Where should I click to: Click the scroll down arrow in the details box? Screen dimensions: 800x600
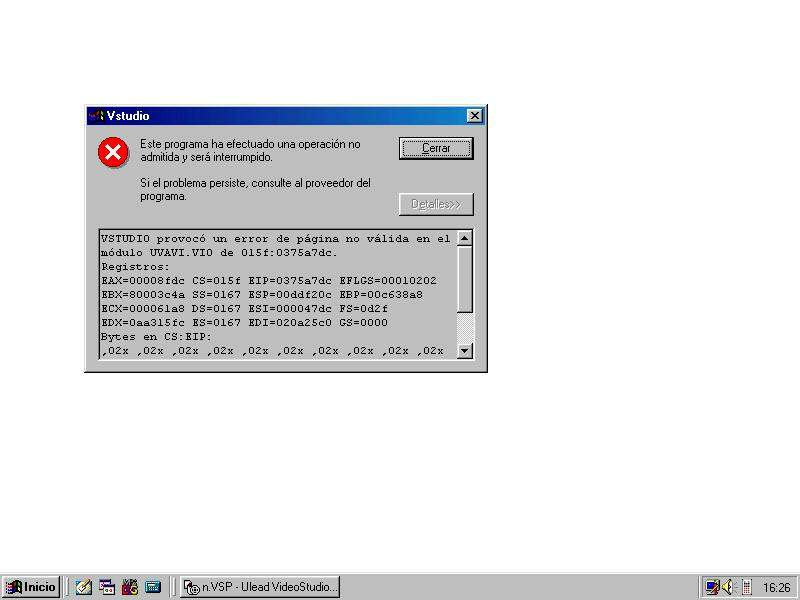pos(465,351)
